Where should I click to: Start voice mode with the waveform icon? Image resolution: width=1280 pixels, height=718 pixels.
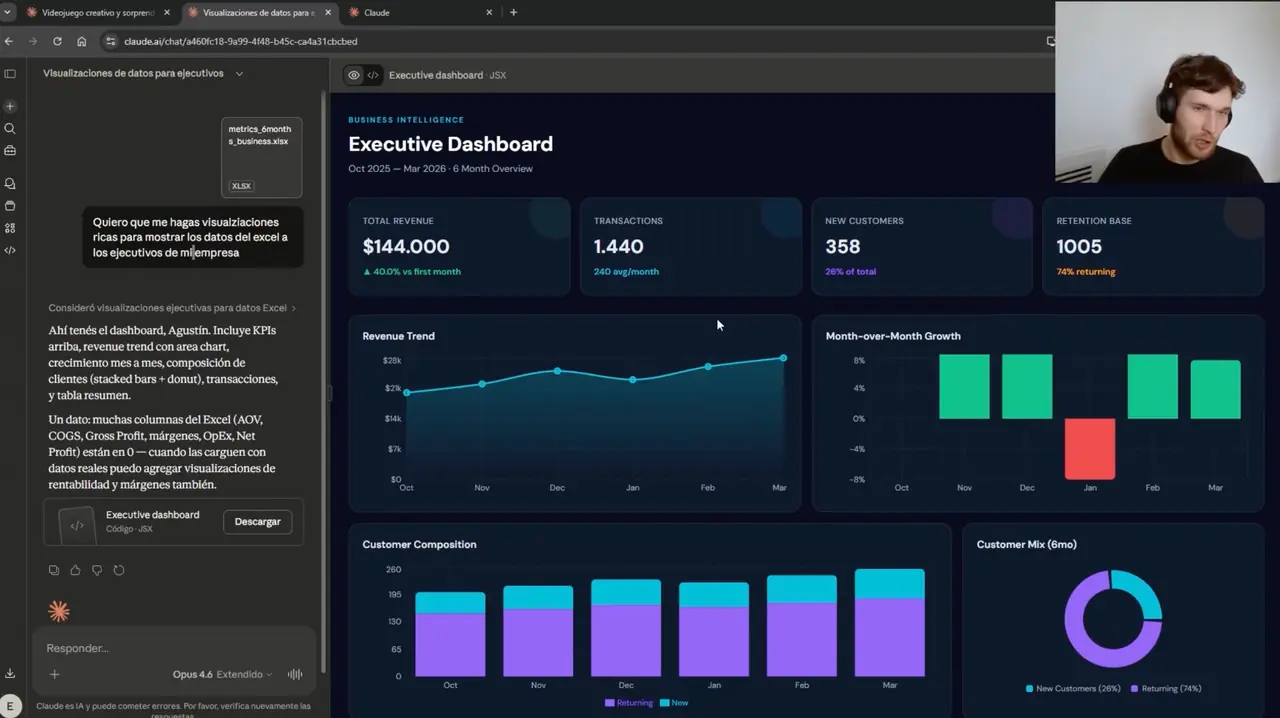point(295,674)
